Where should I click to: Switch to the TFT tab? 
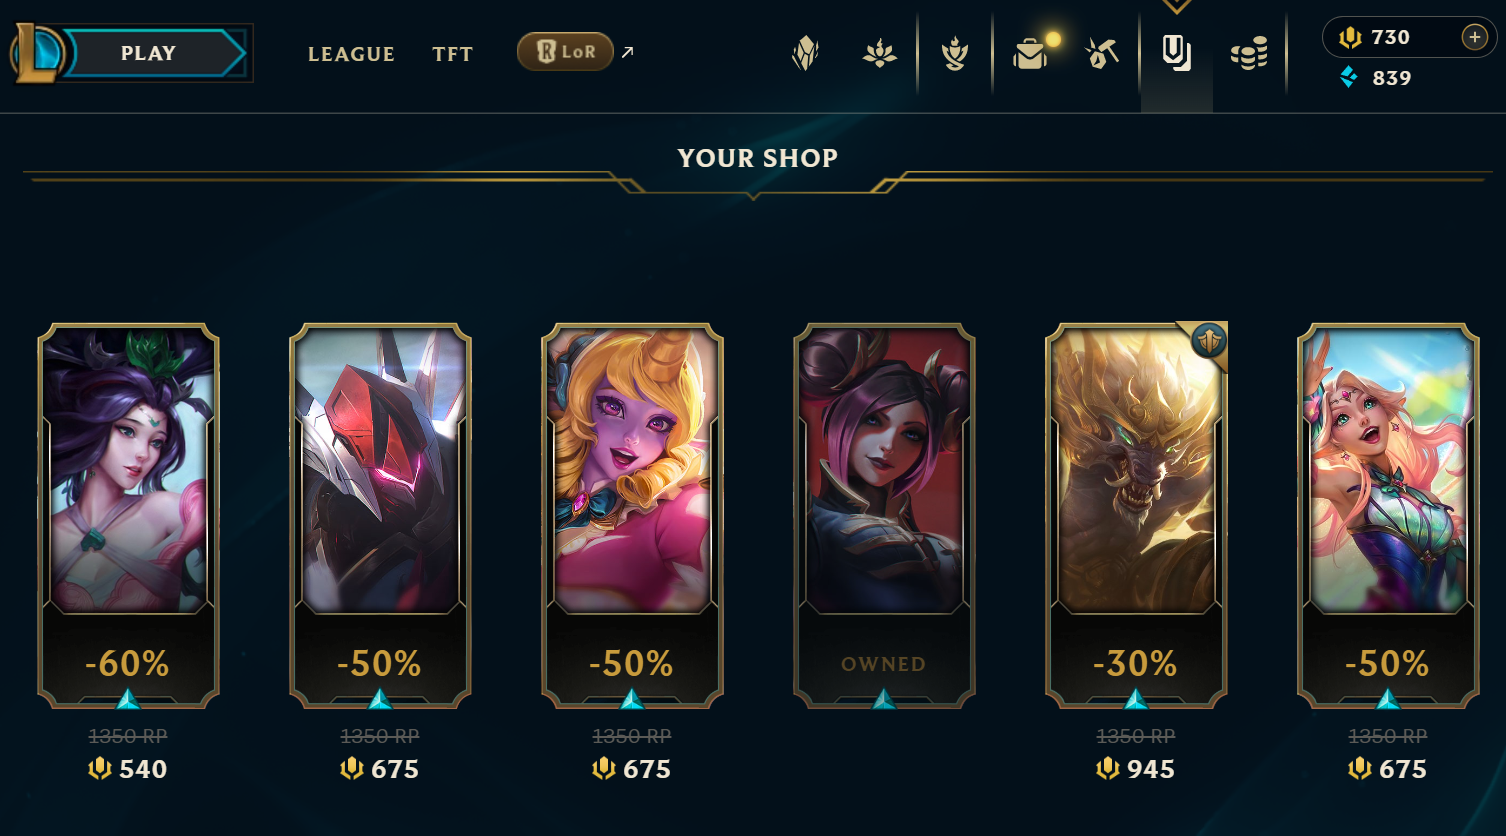pyautogui.click(x=452, y=54)
